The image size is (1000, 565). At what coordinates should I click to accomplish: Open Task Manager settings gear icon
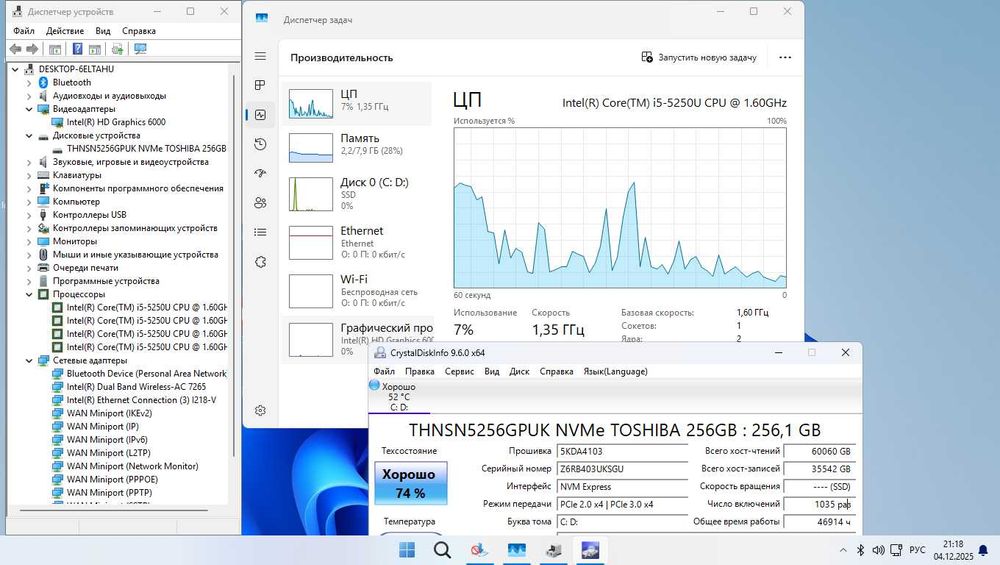260,411
